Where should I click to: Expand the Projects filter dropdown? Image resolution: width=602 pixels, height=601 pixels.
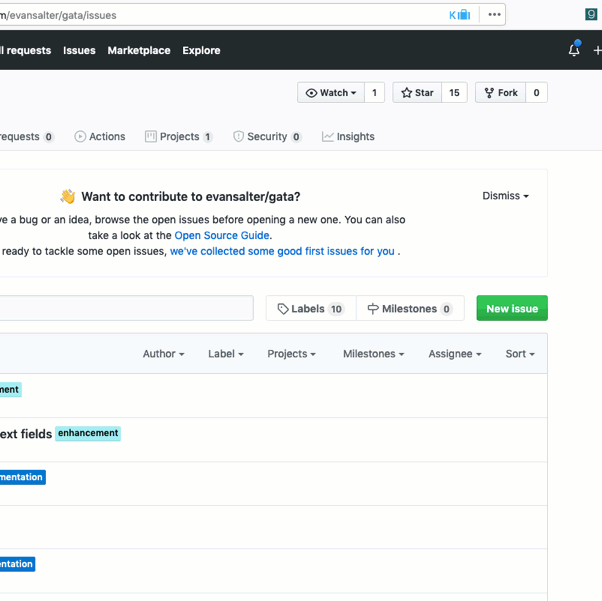(x=291, y=354)
